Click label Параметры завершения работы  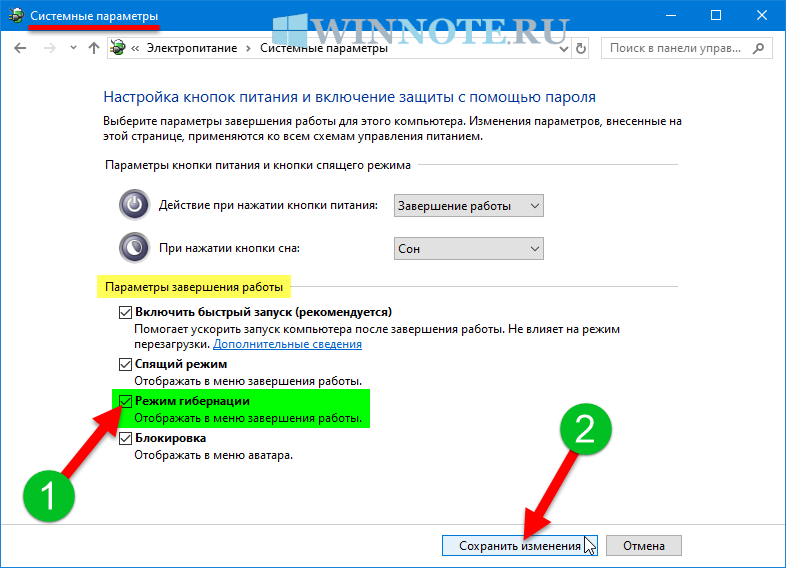tap(194, 287)
